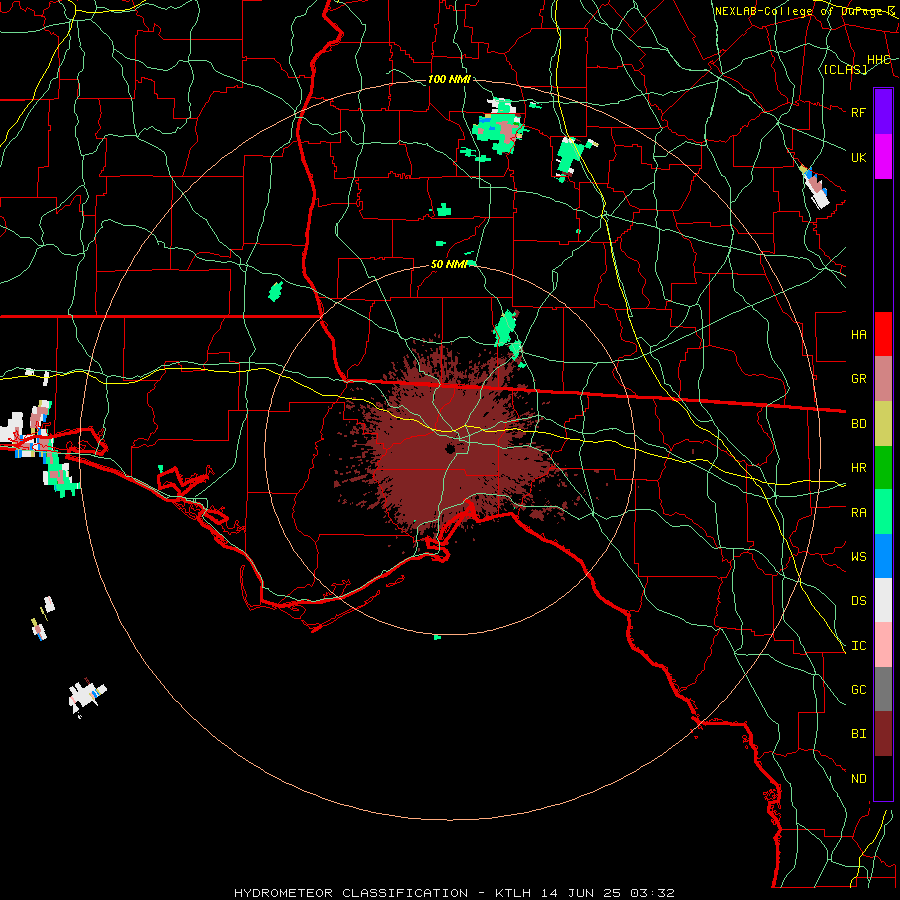
Task: Click the WS legend label
Action: coord(859,557)
